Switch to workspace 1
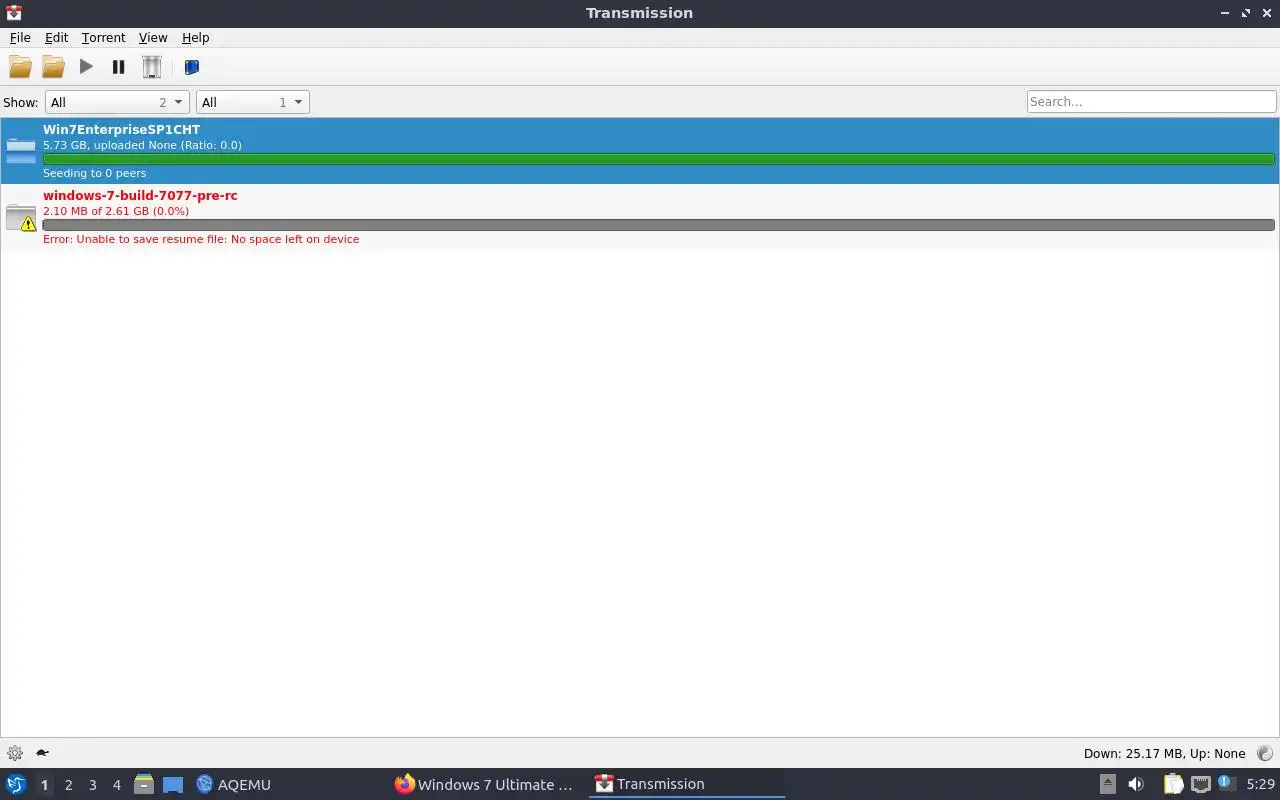The image size is (1280, 800). click(x=44, y=785)
